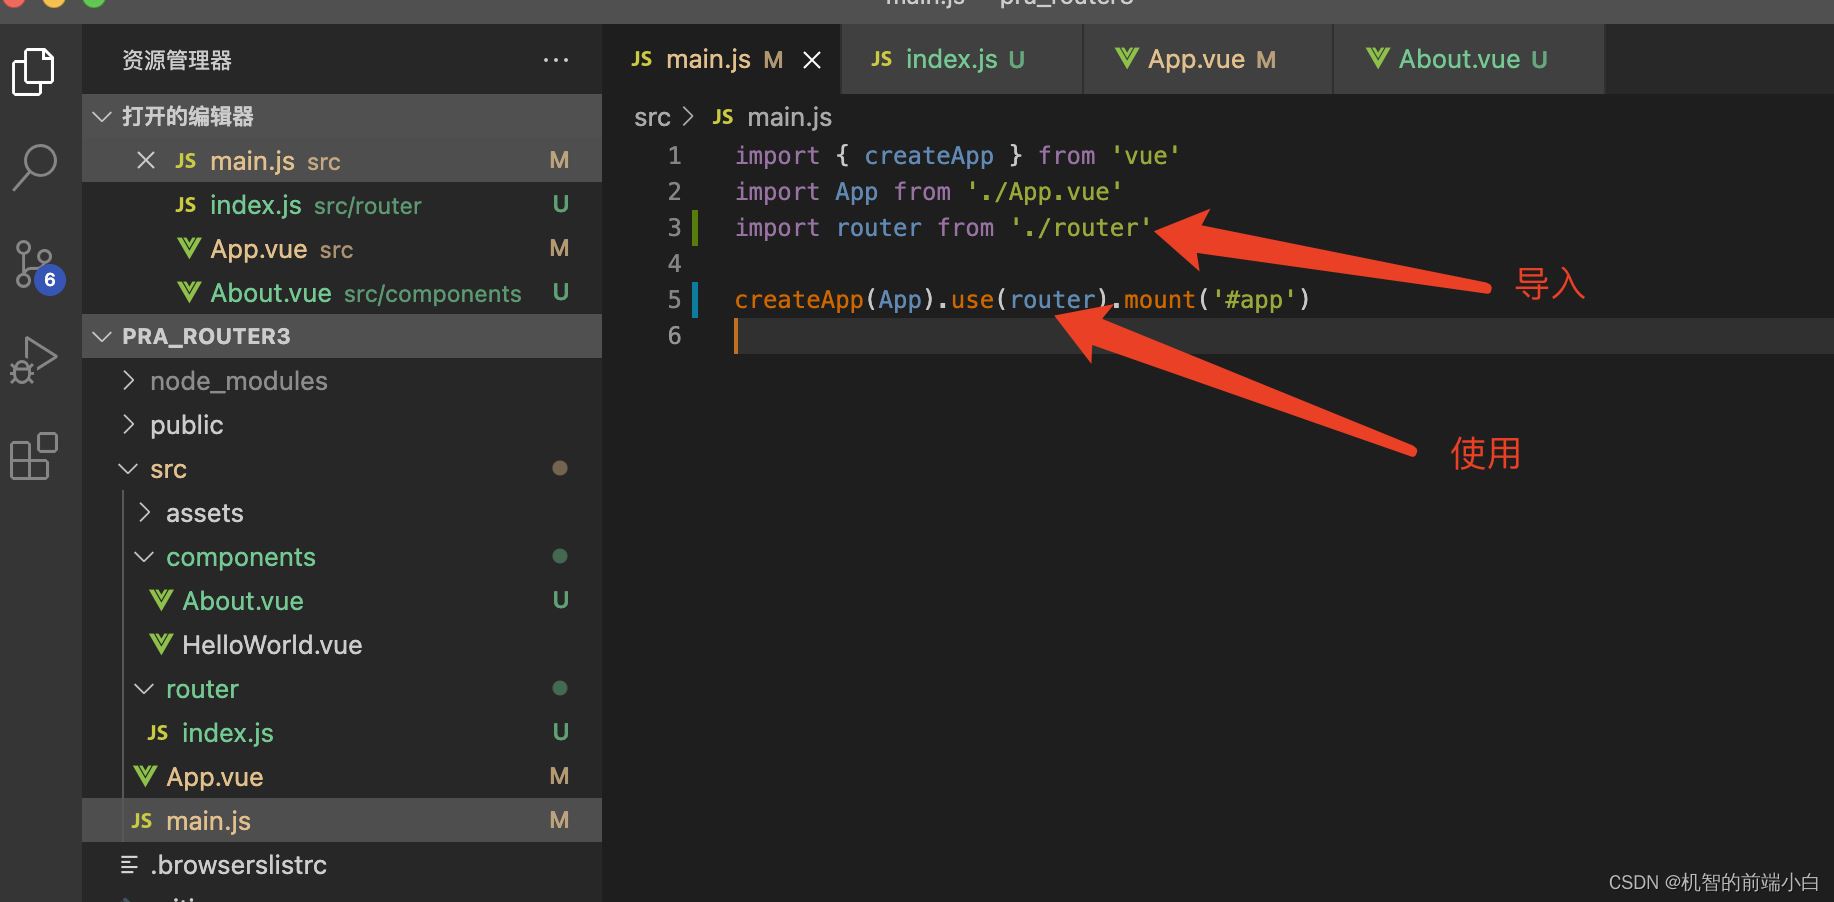Collapse the PRA_ROUTER3 project section

coord(342,336)
